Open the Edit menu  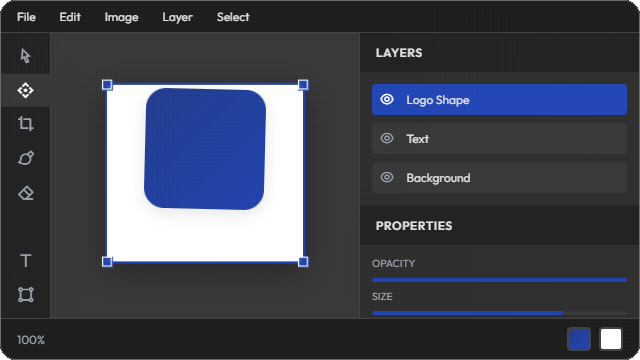tap(70, 17)
